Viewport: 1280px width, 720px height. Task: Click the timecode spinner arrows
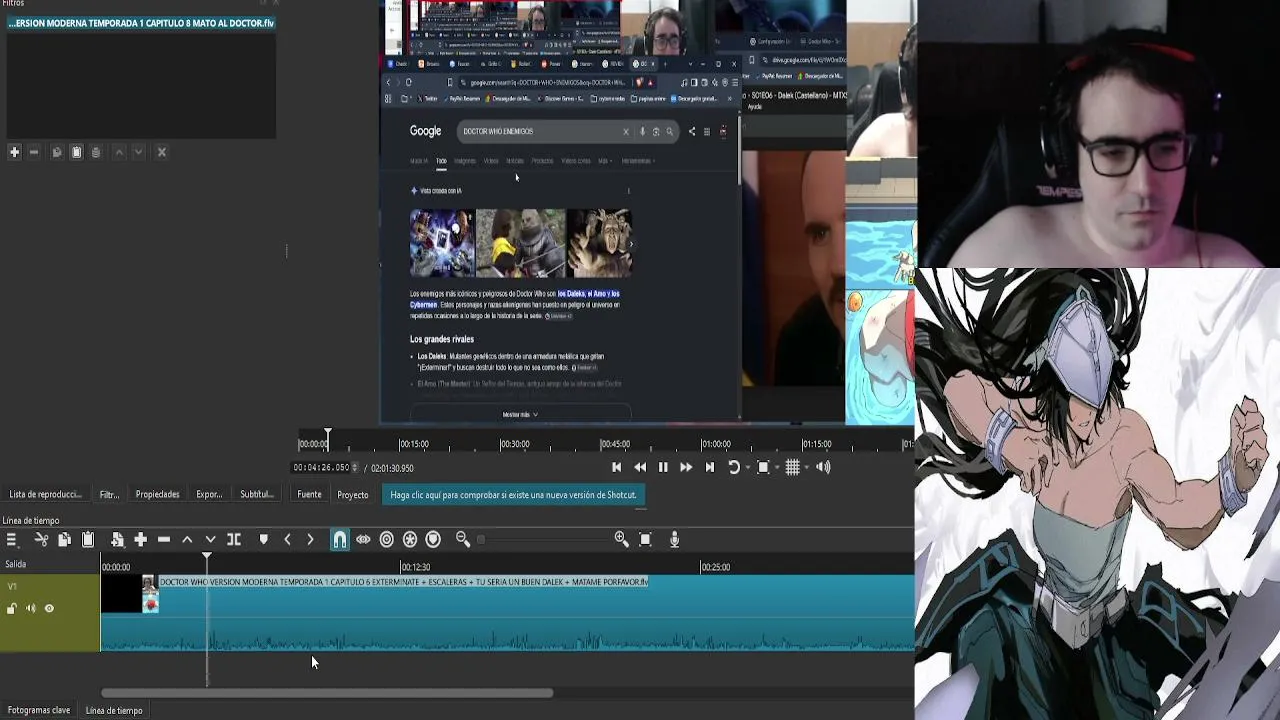point(355,468)
